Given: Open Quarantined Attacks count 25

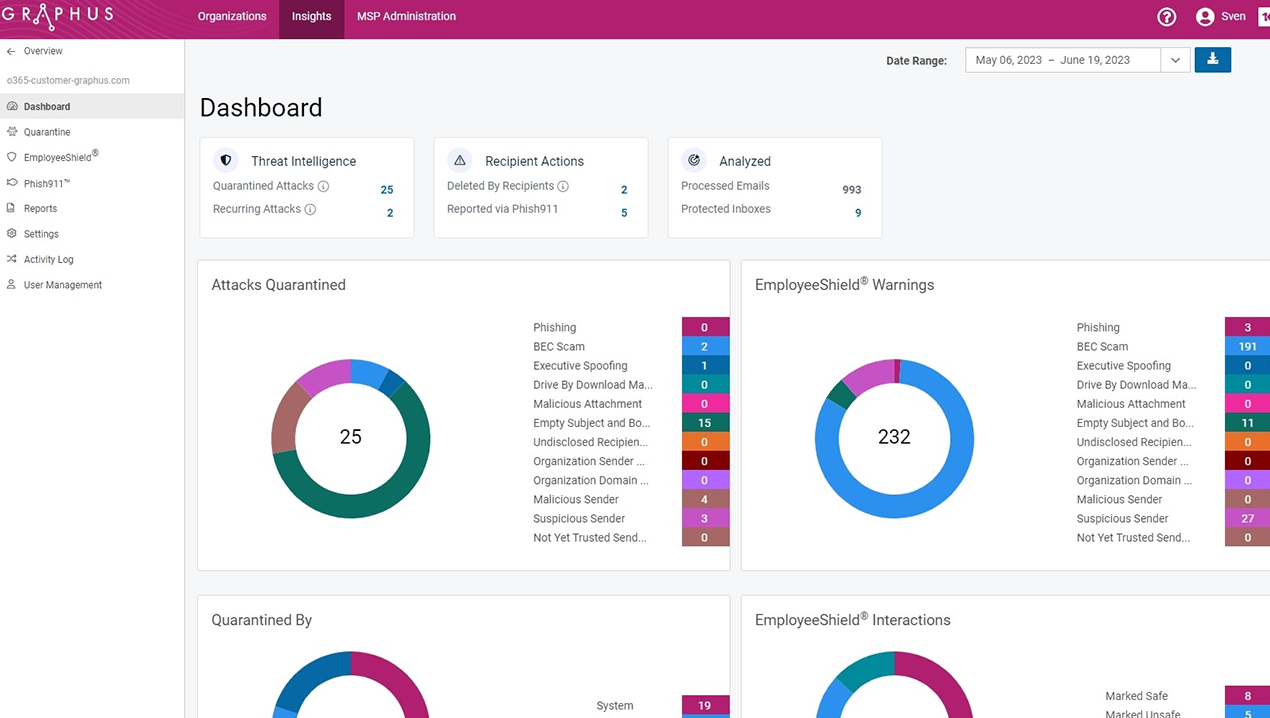Looking at the screenshot, I should 387,190.
